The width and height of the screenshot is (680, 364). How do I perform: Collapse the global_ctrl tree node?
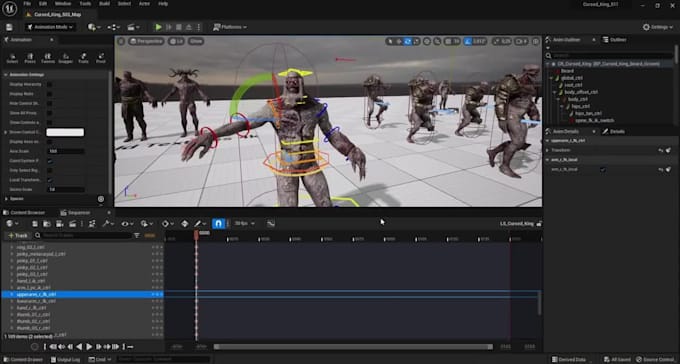click(552, 78)
